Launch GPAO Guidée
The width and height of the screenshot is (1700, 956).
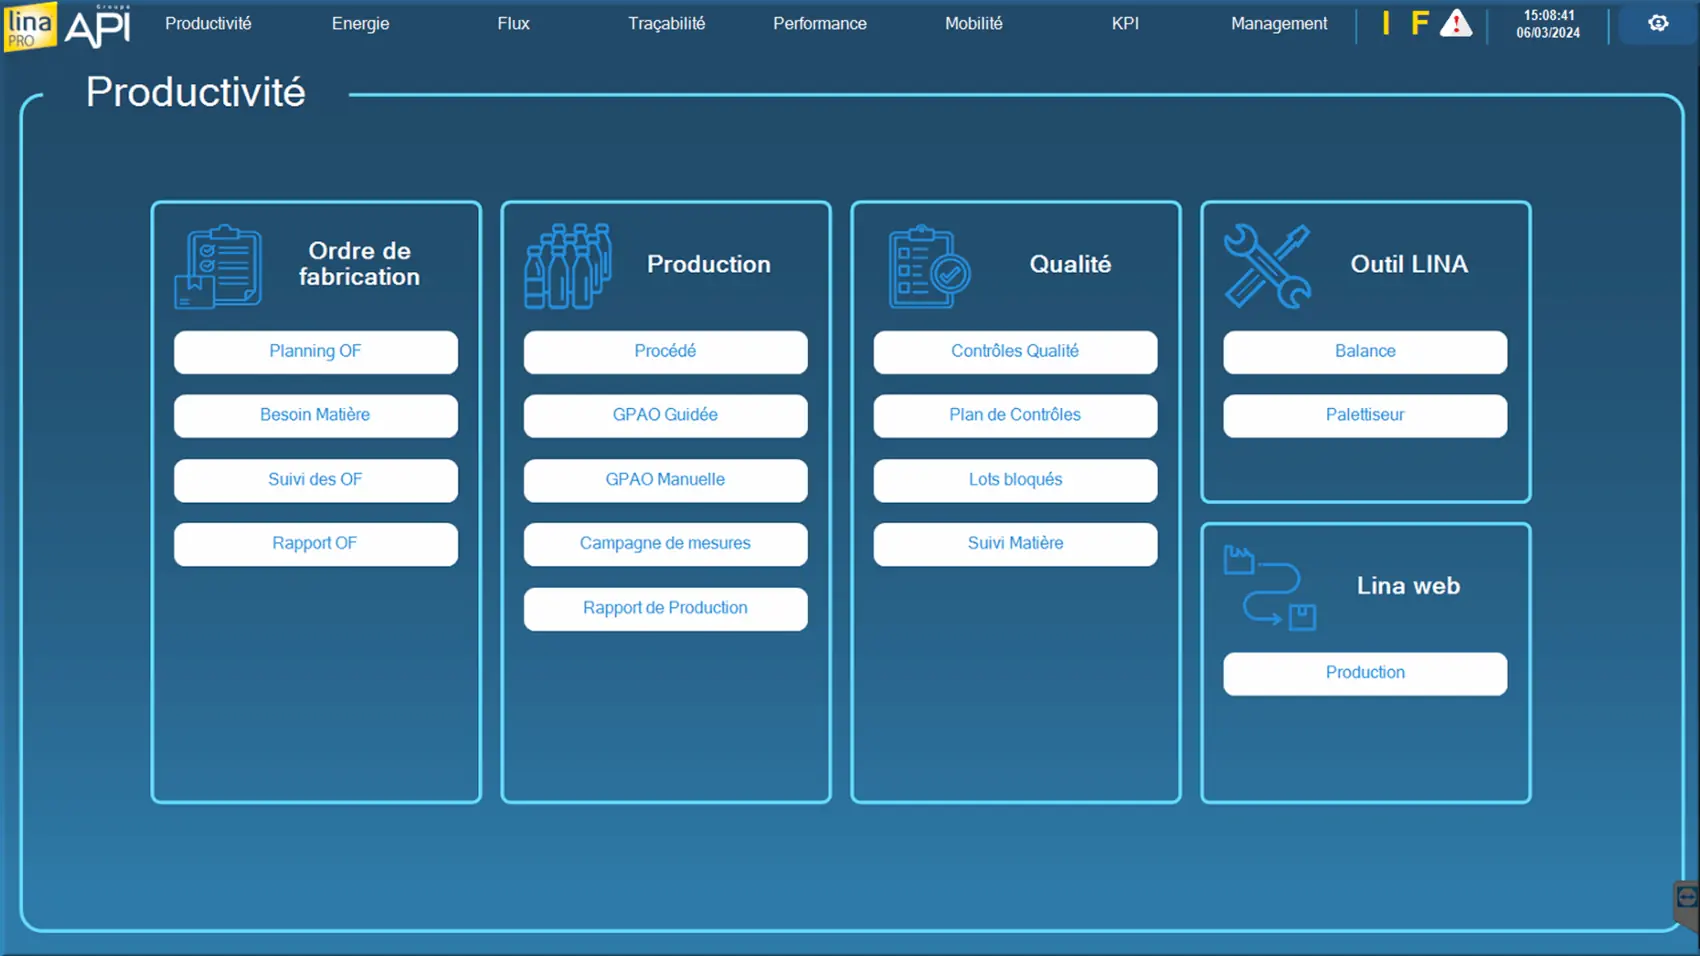click(x=665, y=415)
